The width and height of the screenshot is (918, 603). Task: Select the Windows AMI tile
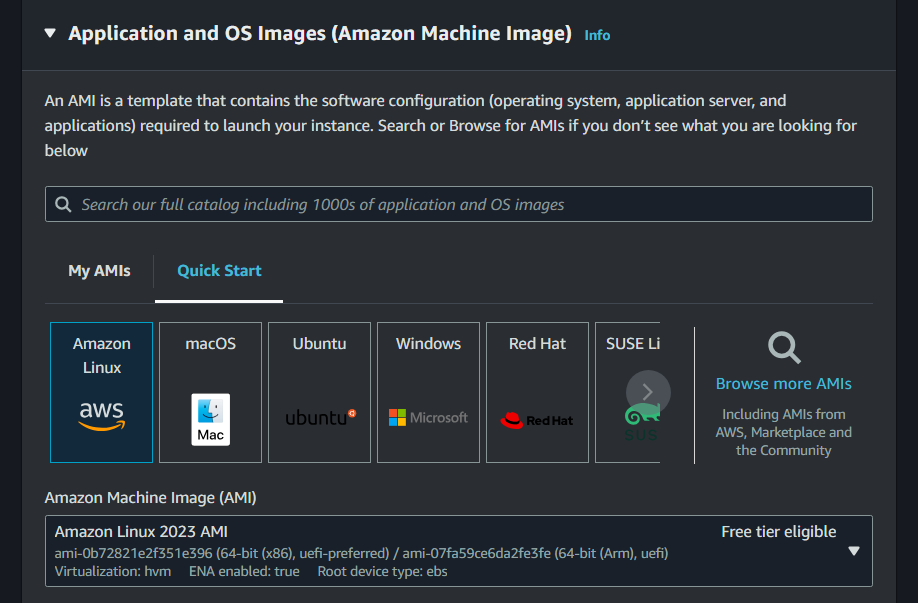[x=428, y=392]
